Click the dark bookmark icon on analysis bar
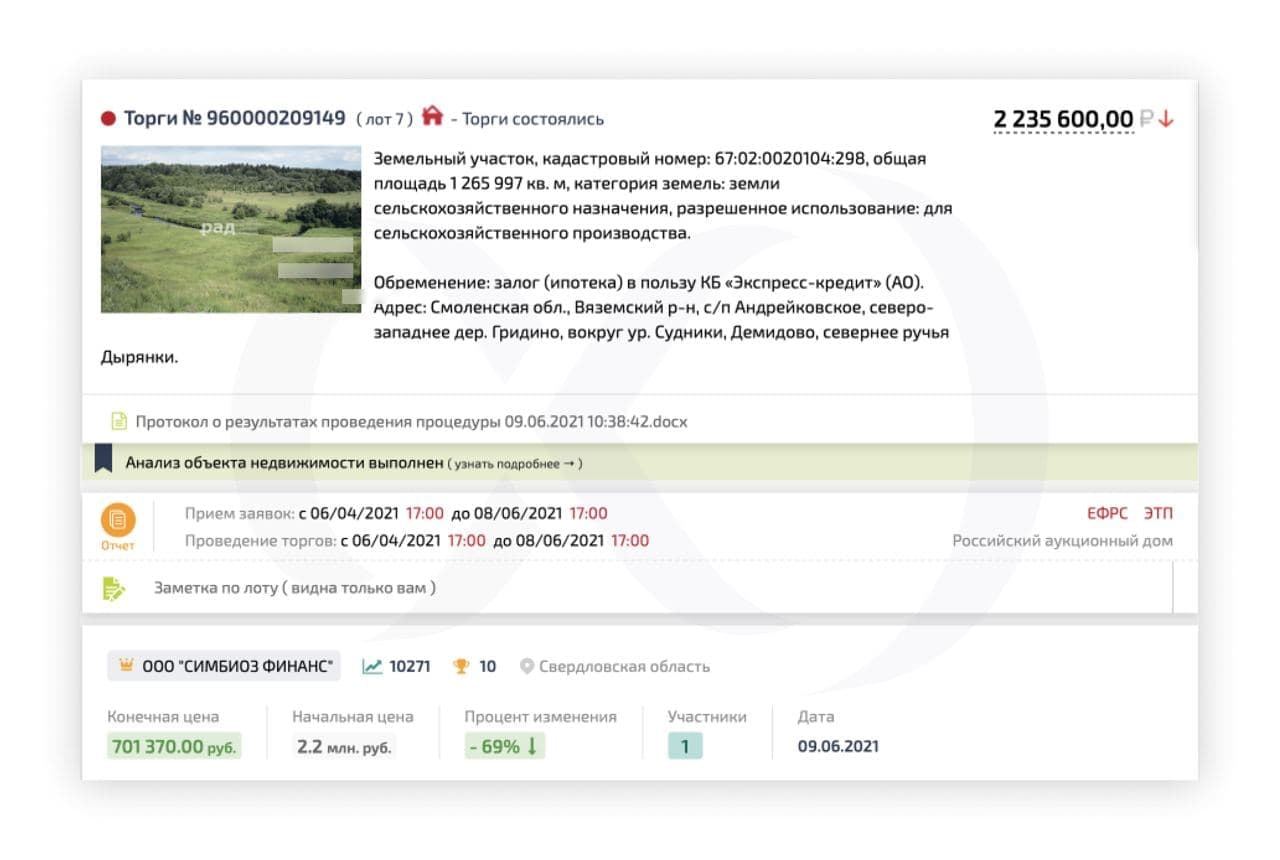1280x860 pixels. pyautogui.click(x=103, y=459)
